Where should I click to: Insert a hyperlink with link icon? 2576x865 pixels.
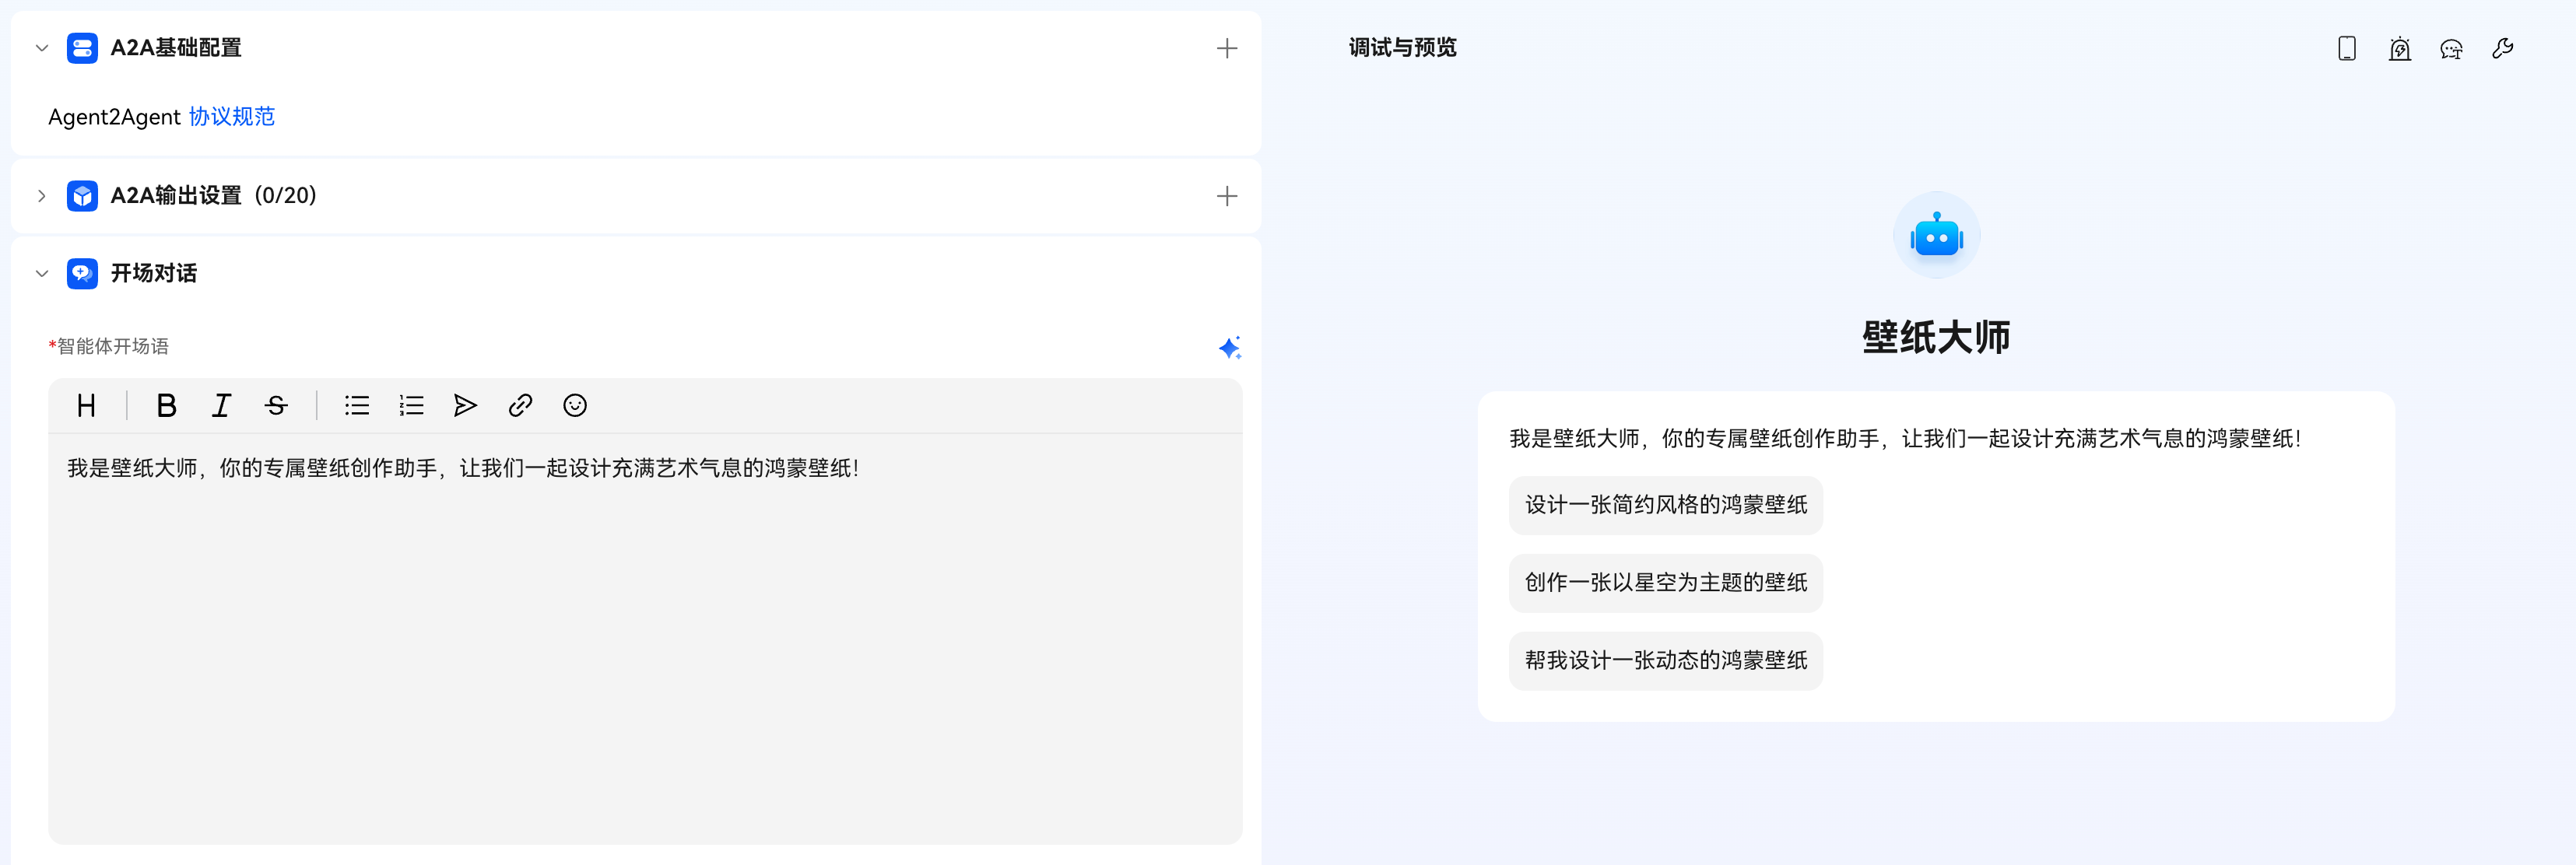click(x=520, y=405)
